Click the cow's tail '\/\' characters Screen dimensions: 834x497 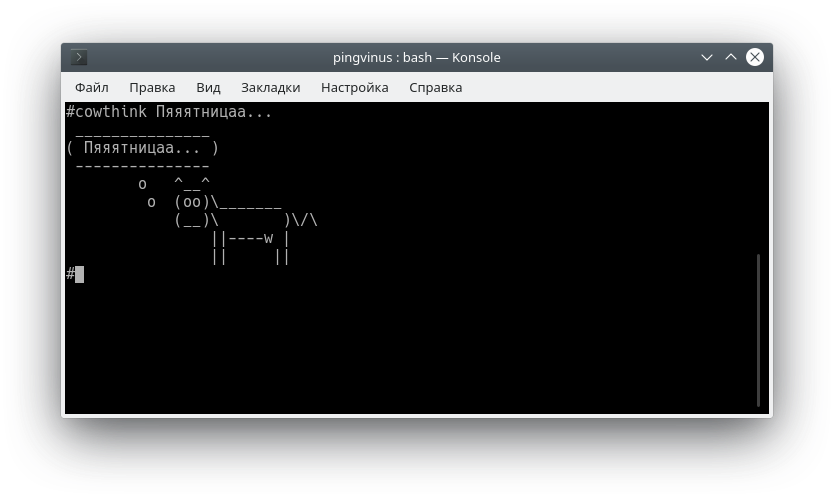click(x=304, y=220)
